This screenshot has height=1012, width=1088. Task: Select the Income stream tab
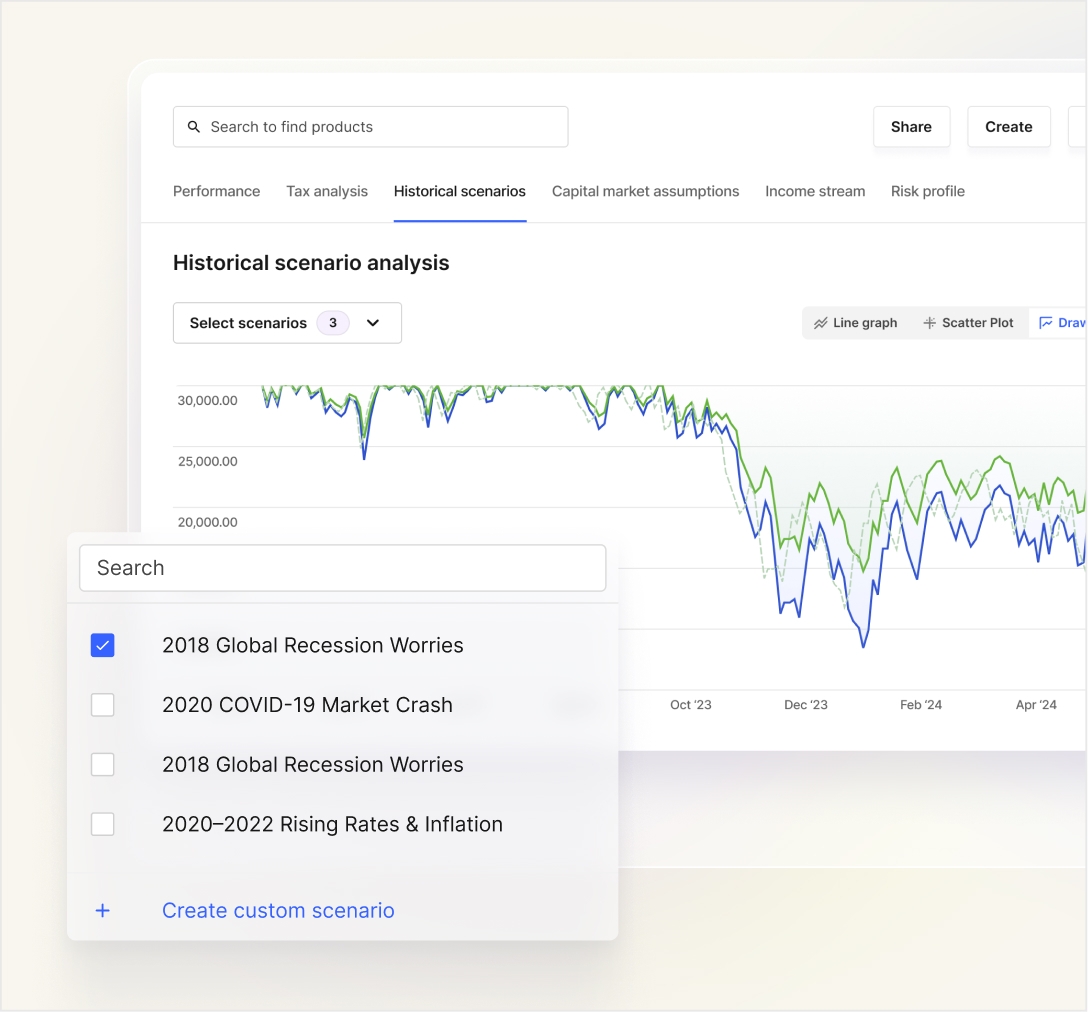[x=814, y=191]
